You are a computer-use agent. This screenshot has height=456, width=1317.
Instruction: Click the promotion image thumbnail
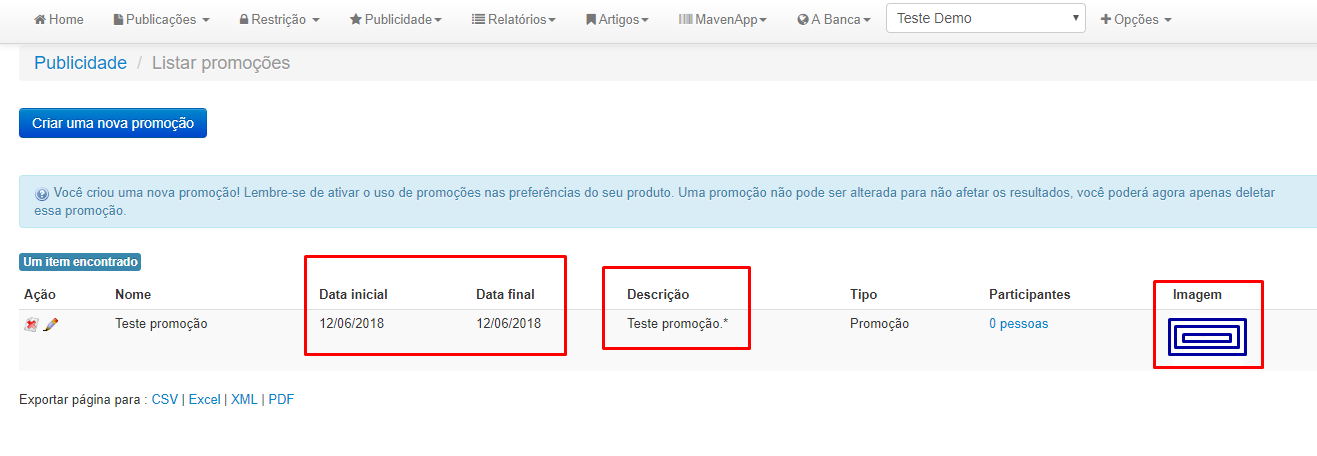pyautogui.click(x=1208, y=337)
